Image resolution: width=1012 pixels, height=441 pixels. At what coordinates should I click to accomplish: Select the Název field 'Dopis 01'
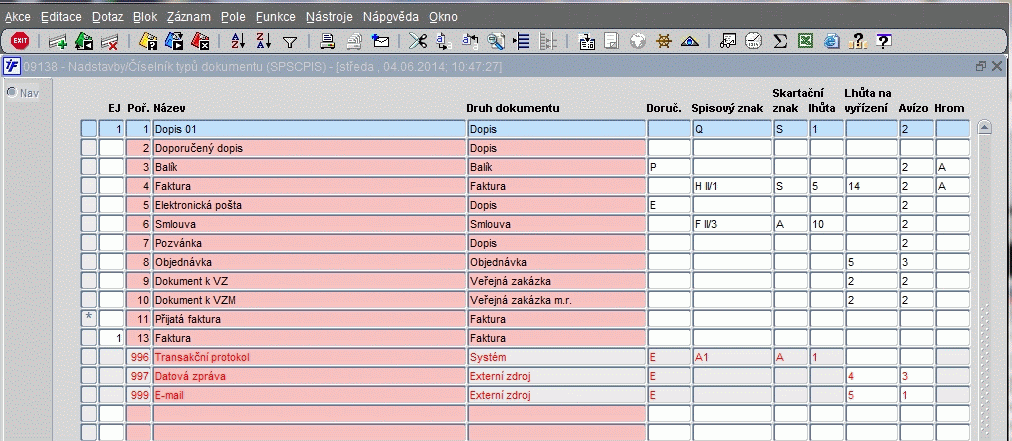pyautogui.click(x=309, y=129)
